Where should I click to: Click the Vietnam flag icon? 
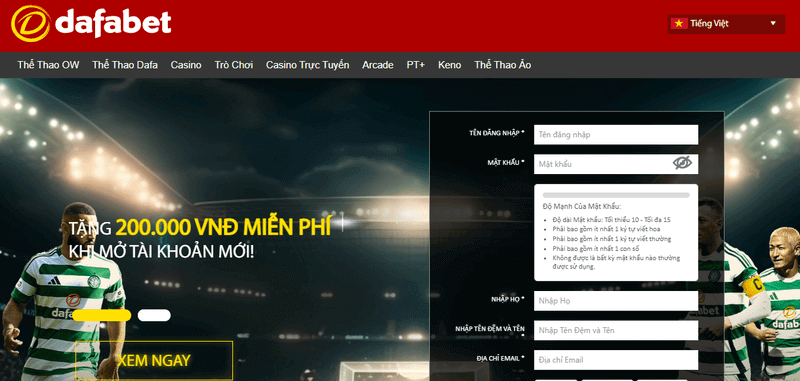(x=679, y=23)
